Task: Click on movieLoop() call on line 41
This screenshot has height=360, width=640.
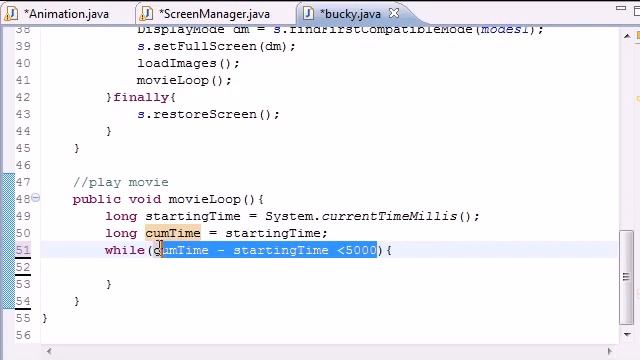Action: click(184, 80)
